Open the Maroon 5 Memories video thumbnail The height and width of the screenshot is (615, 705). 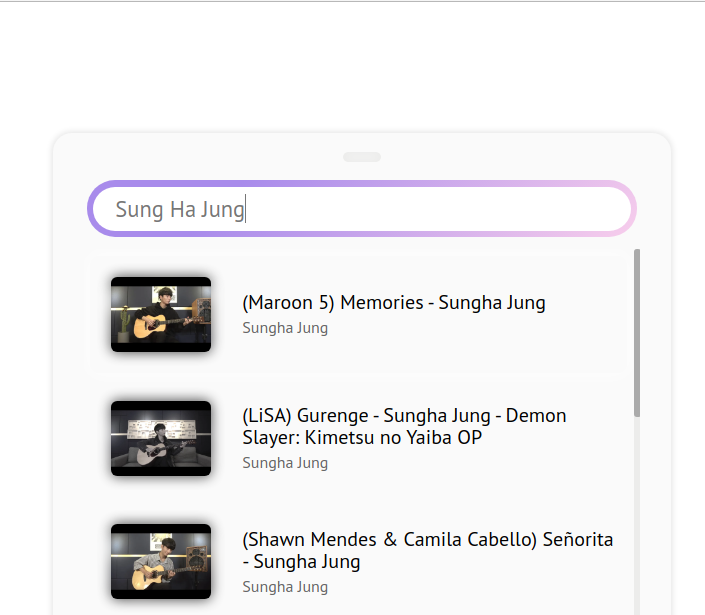point(161,314)
